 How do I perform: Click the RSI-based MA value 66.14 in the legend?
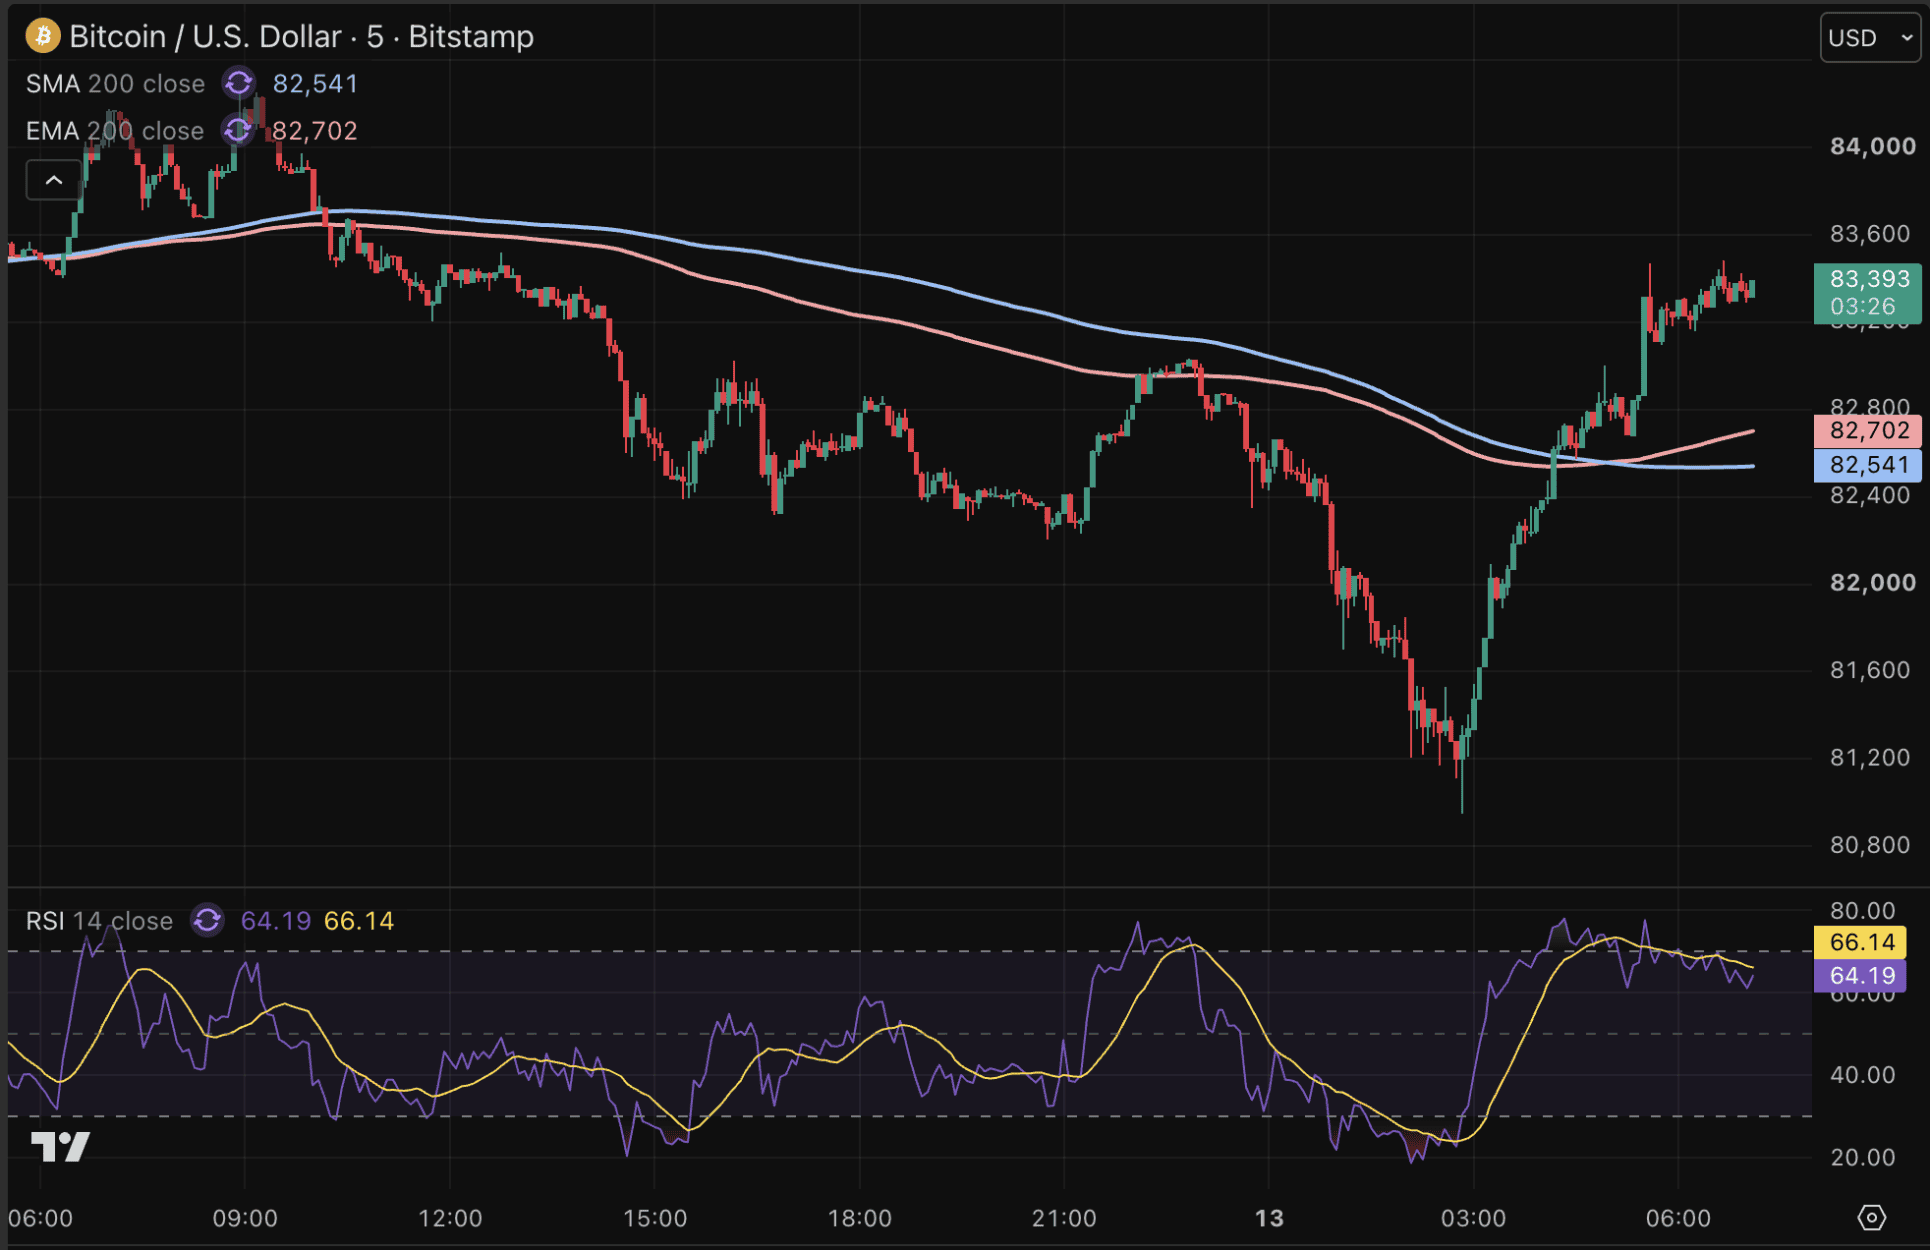(x=359, y=920)
